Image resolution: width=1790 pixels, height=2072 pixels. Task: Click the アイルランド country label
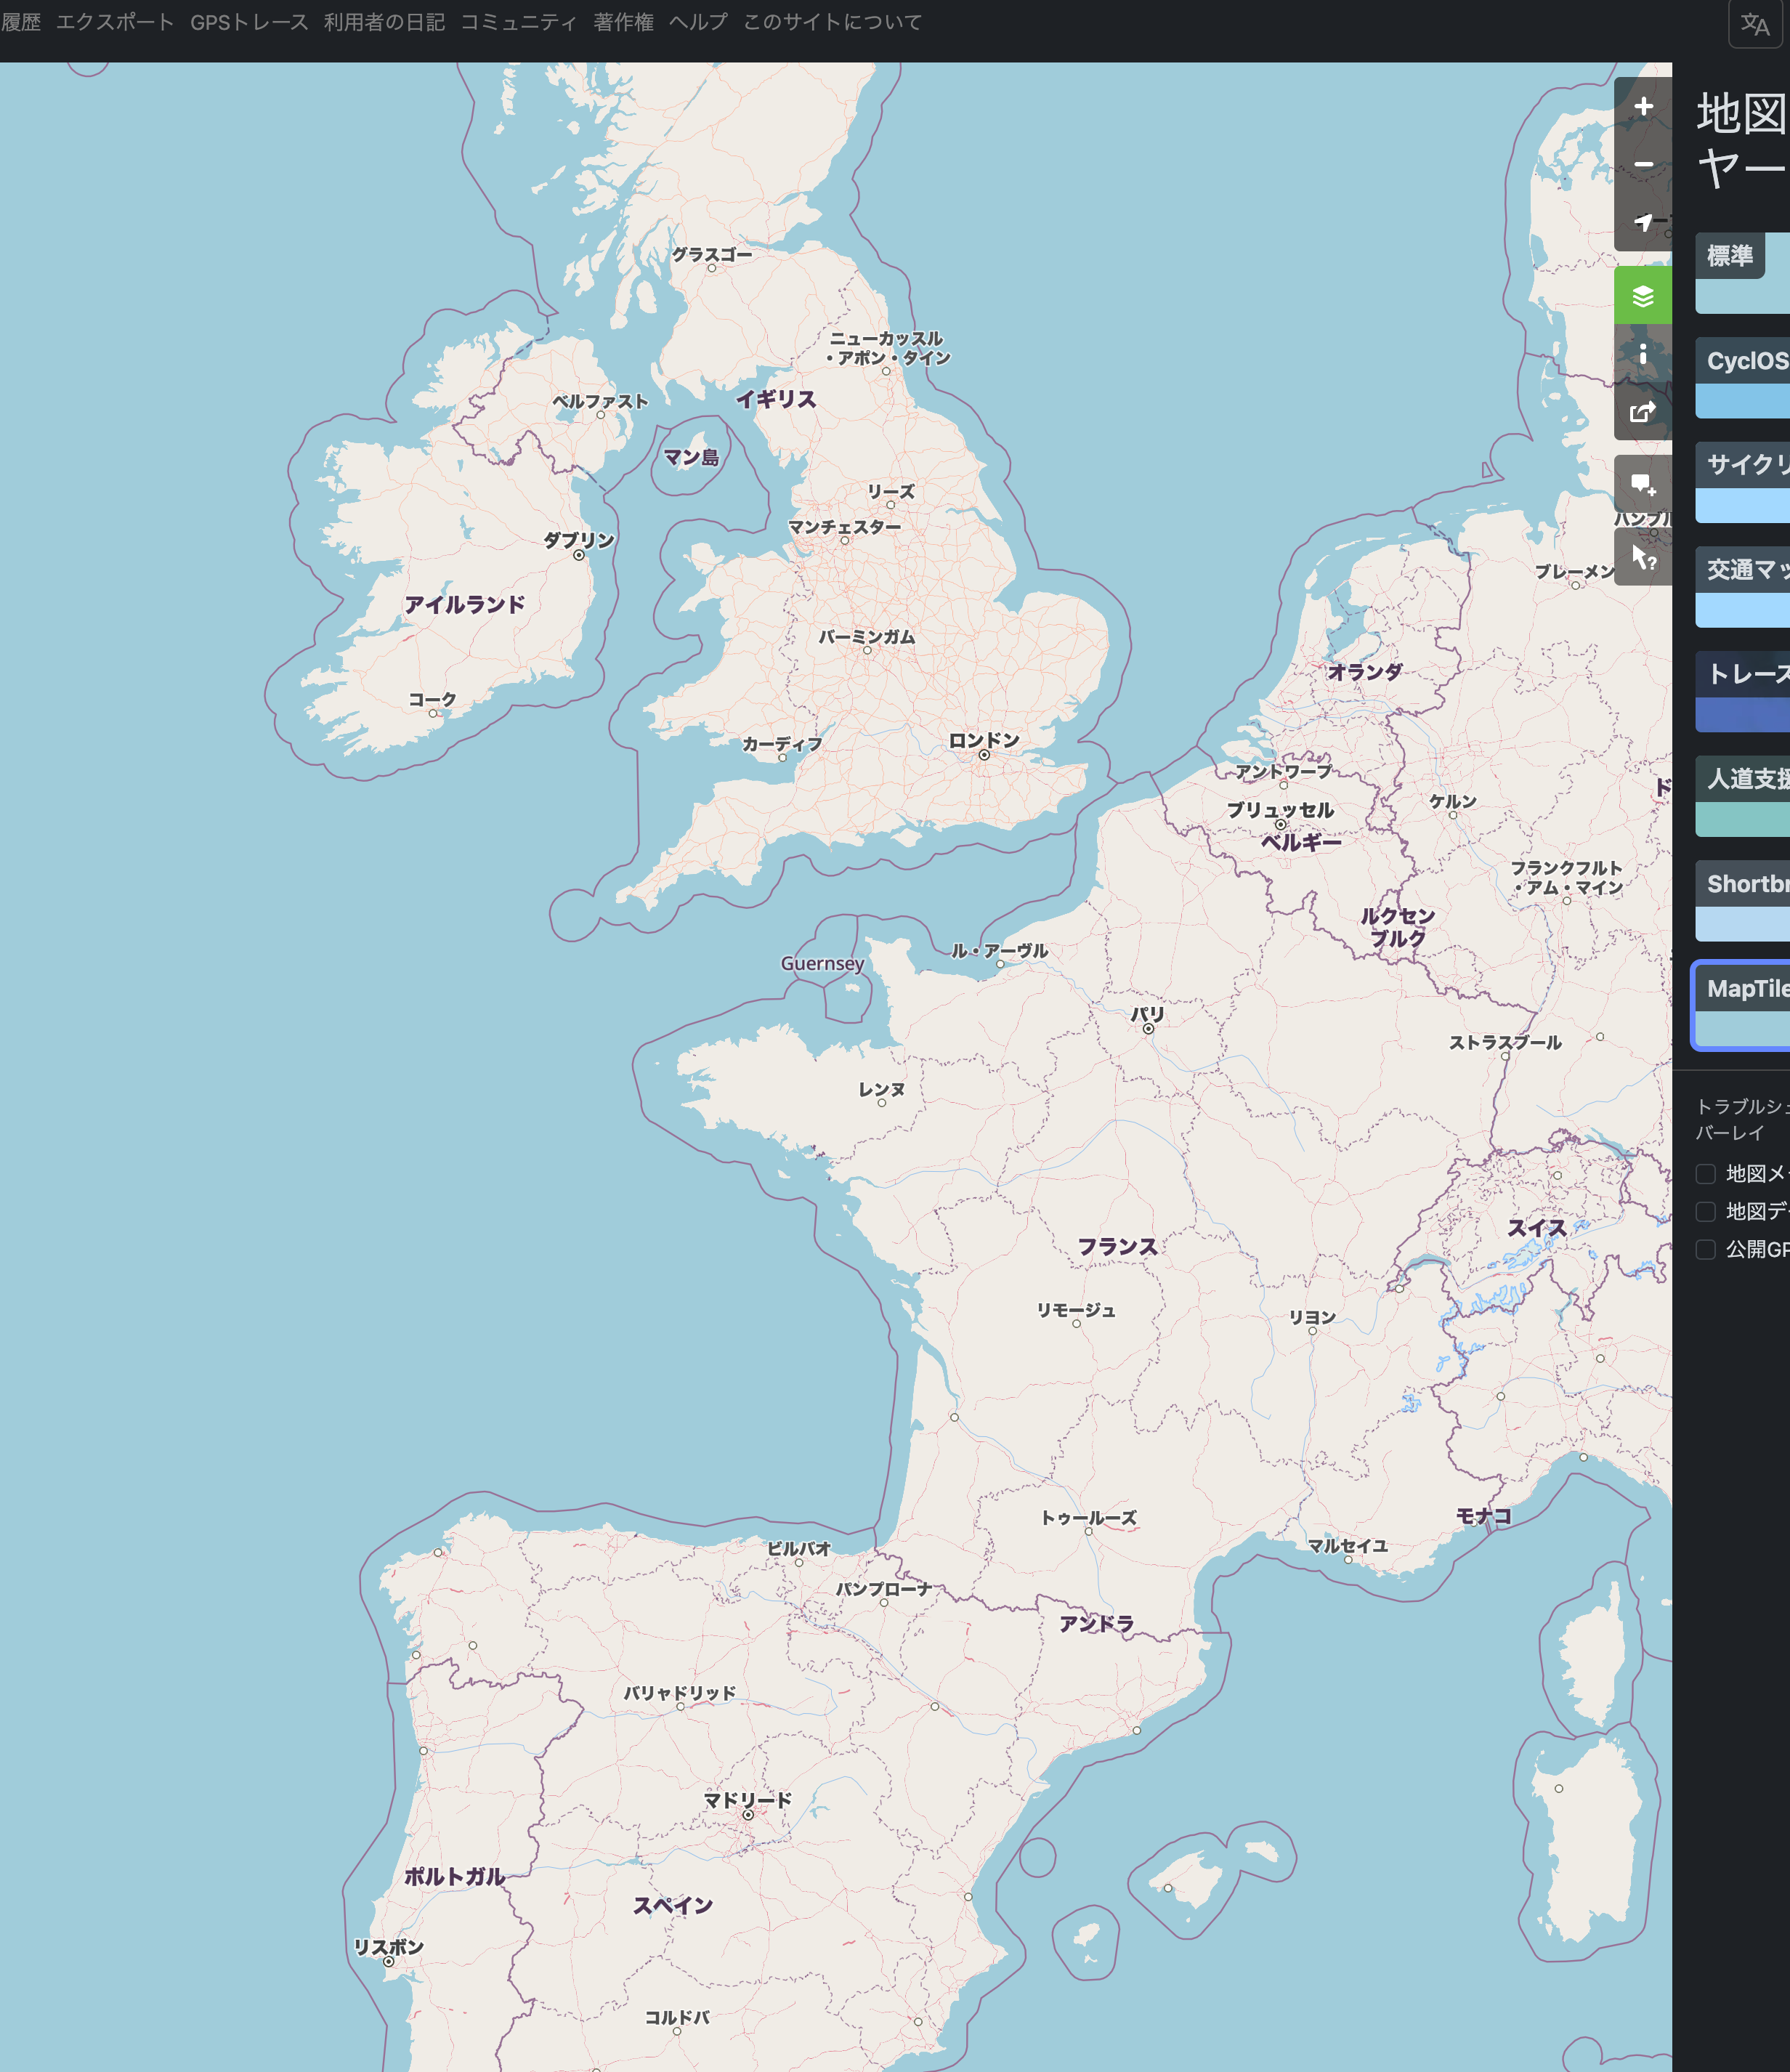click(x=464, y=604)
